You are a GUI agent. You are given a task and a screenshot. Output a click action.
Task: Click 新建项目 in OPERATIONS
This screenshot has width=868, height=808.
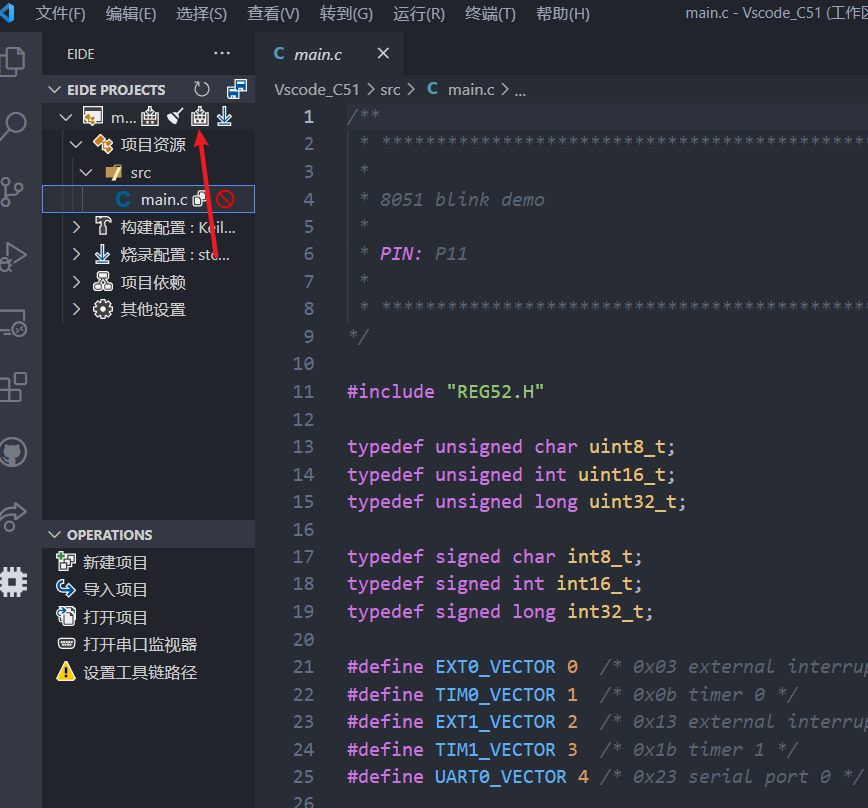coord(115,562)
